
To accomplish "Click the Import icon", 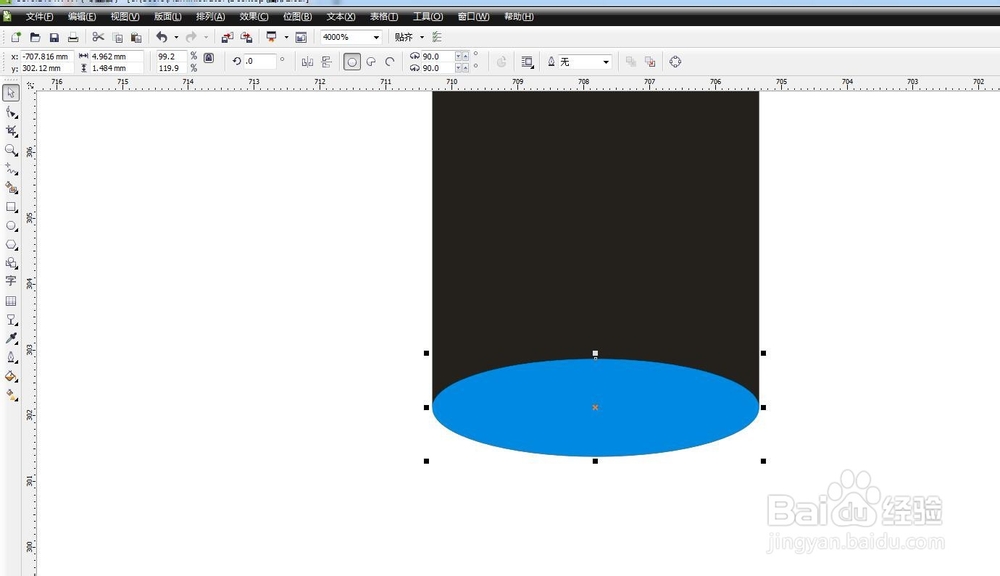I will click(227, 37).
